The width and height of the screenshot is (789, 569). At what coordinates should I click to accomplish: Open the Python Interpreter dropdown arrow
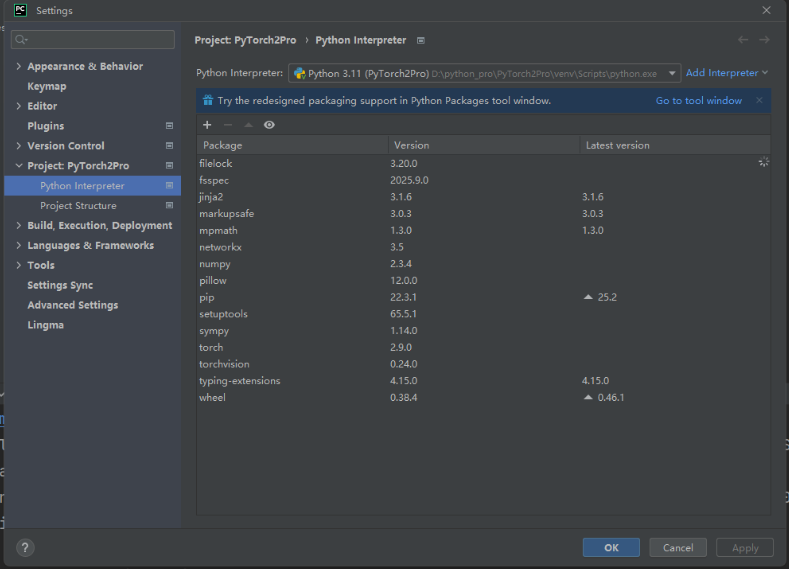click(x=672, y=73)
